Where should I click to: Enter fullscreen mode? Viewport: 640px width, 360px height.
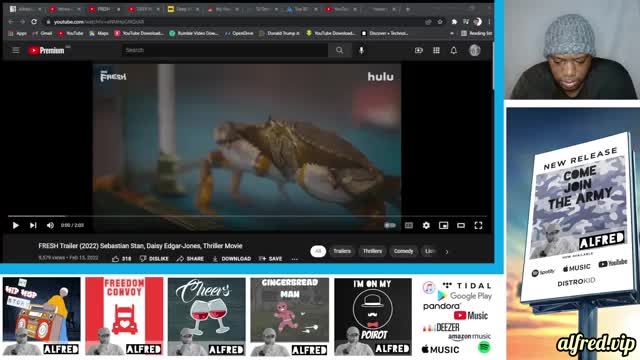478,225
